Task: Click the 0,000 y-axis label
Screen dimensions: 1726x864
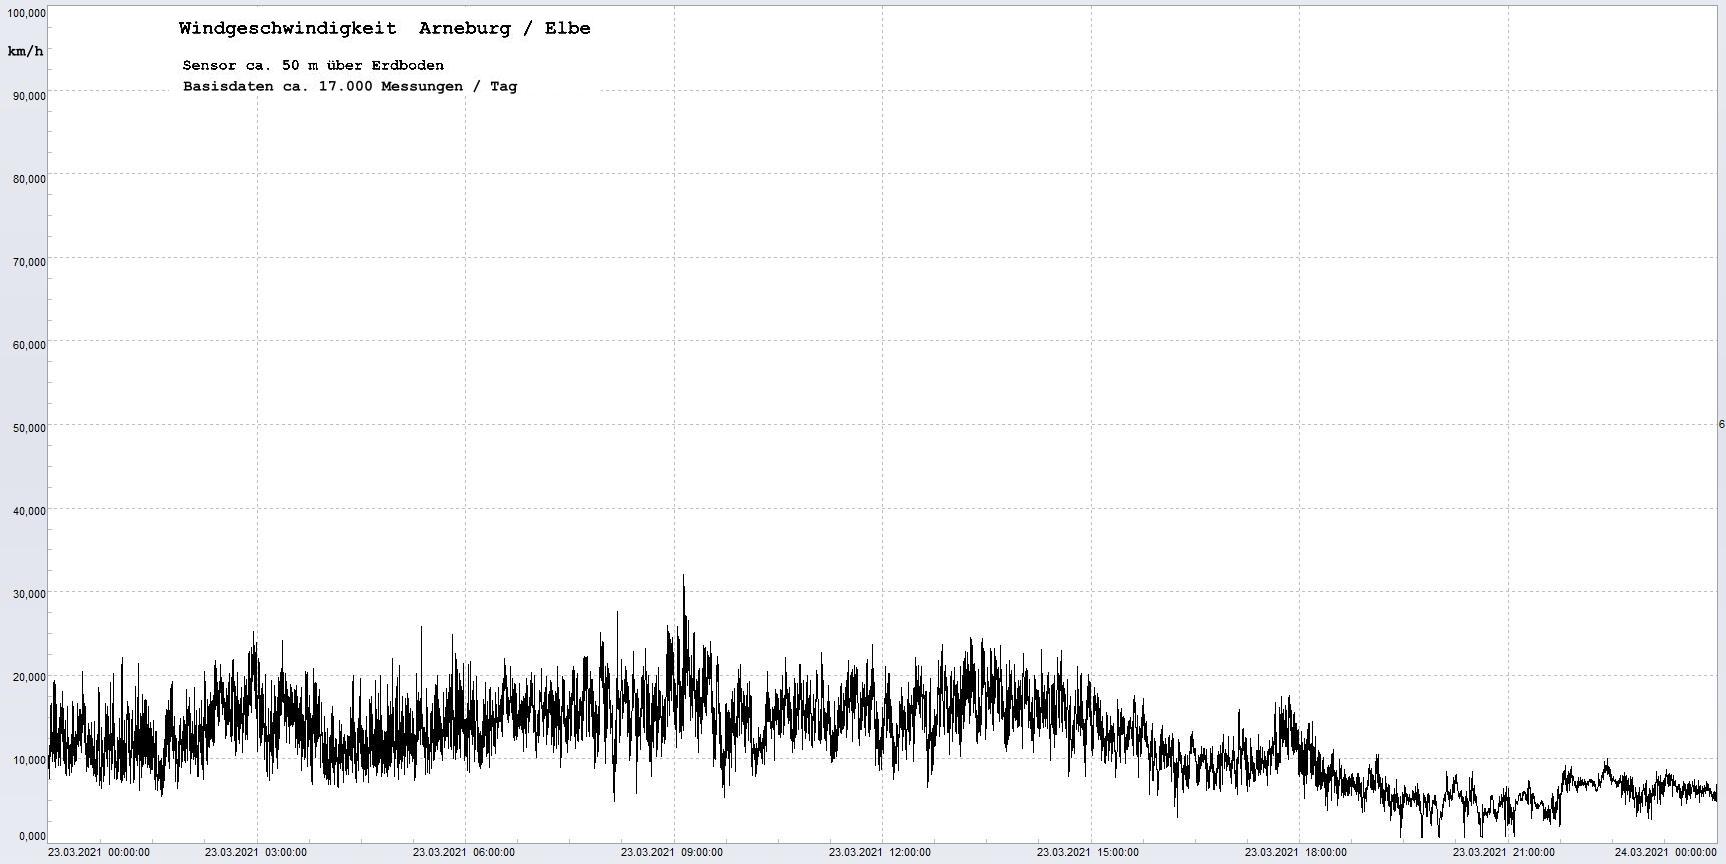Action: coord(32,836)
